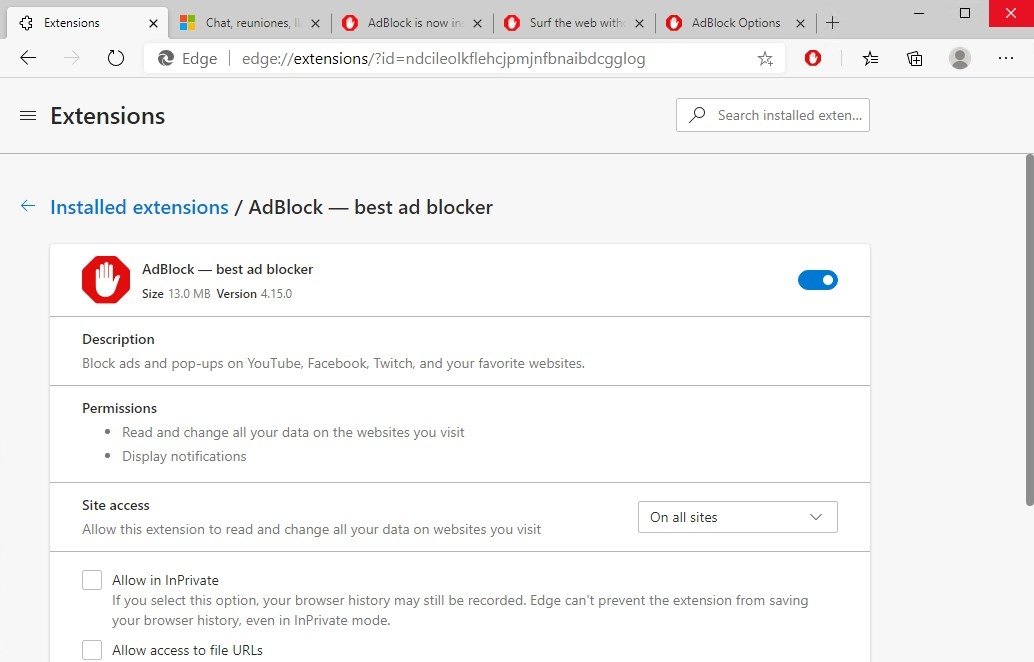Check the Allow in InPrivate box

pyautogui.click(x=92, y=580)
